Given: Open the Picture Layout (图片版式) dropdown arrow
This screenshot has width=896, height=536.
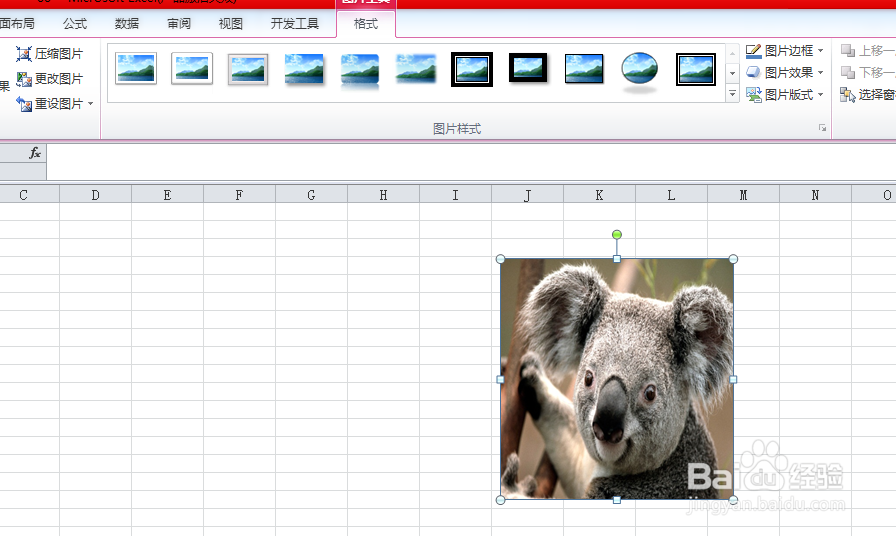Looking at the screenshot, I should (x=821, y=94).
